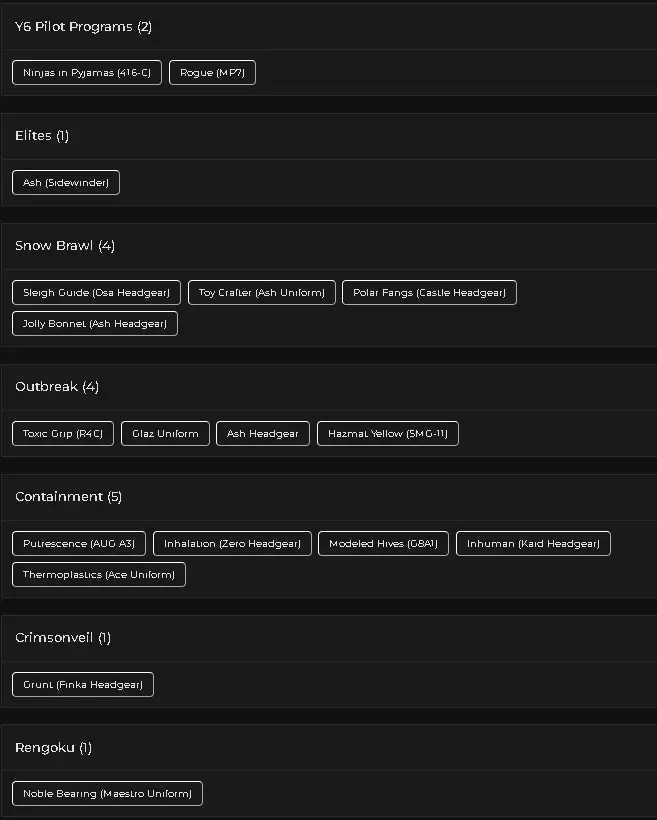The image size is (657, 820).
Task: Select Sleigh Guide (Osa Headgear) tag
Action: [x=96, y=293]
